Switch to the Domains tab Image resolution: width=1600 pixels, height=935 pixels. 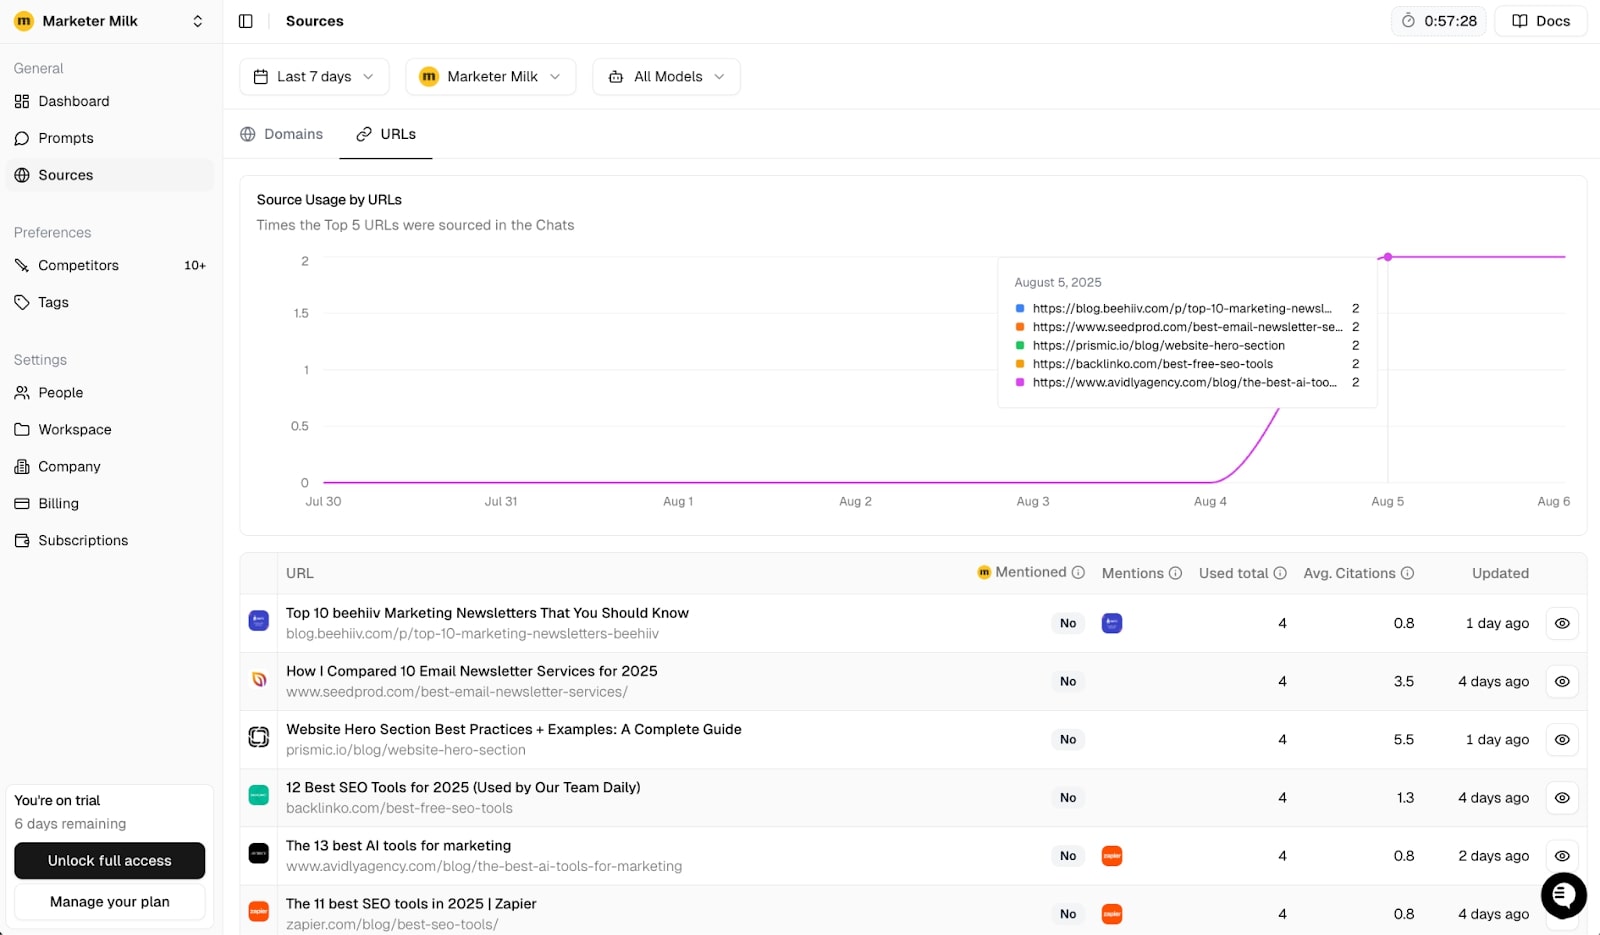click(x=282, y=134)
